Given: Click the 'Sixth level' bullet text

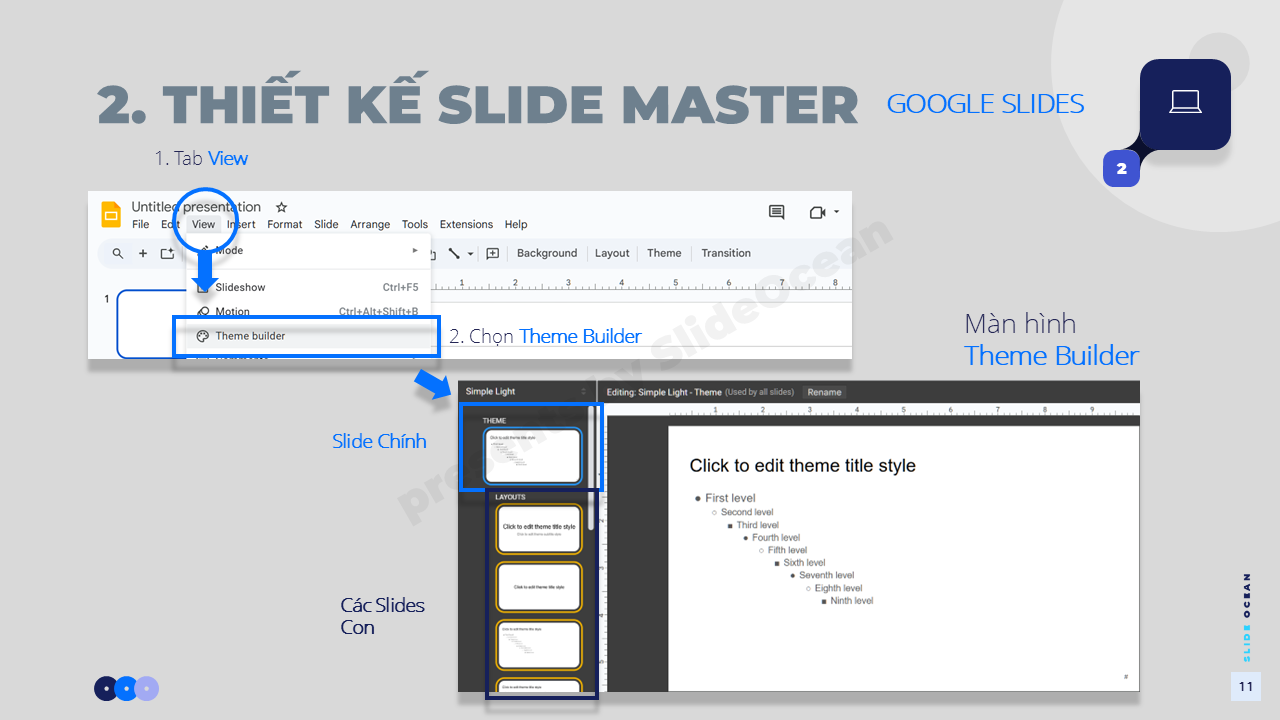Looking at the screenshot, I should pos(804,563).
